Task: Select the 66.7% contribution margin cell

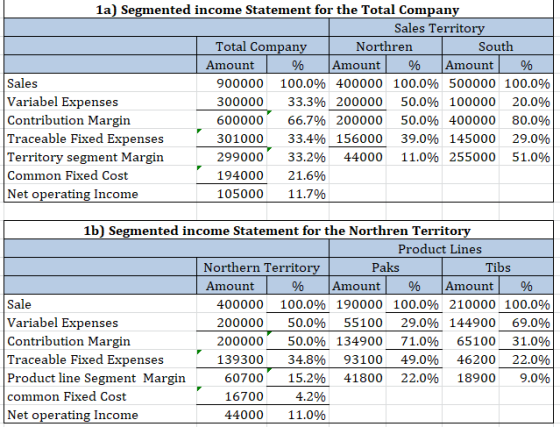Action: click(298, 120)
